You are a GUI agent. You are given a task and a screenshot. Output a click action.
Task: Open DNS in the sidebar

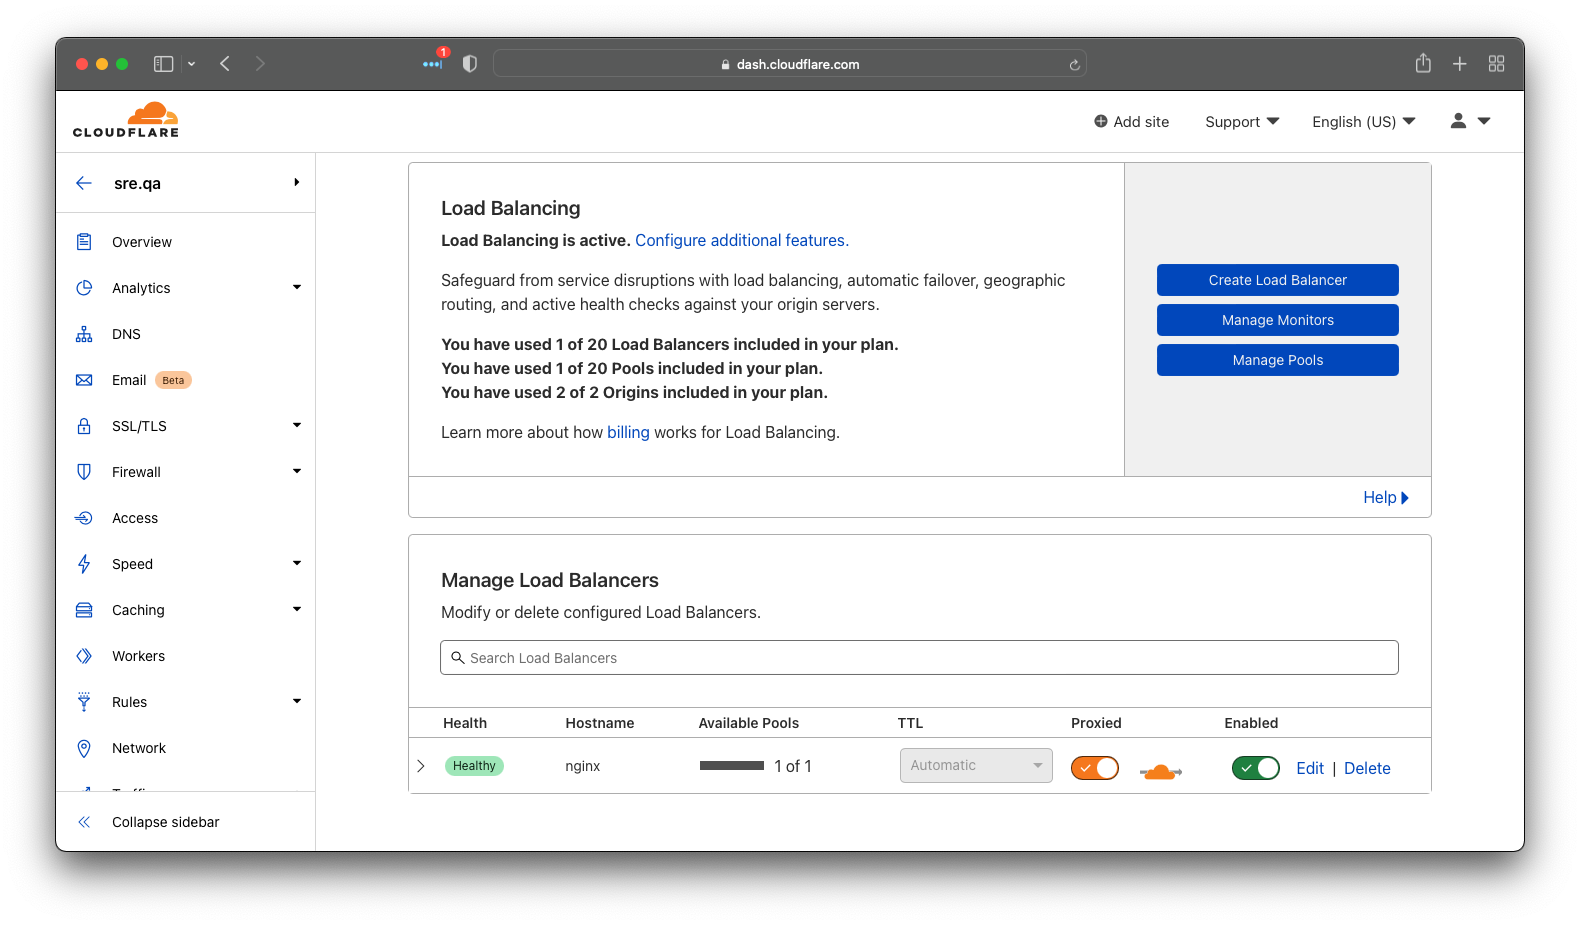(x=126, y=334)
